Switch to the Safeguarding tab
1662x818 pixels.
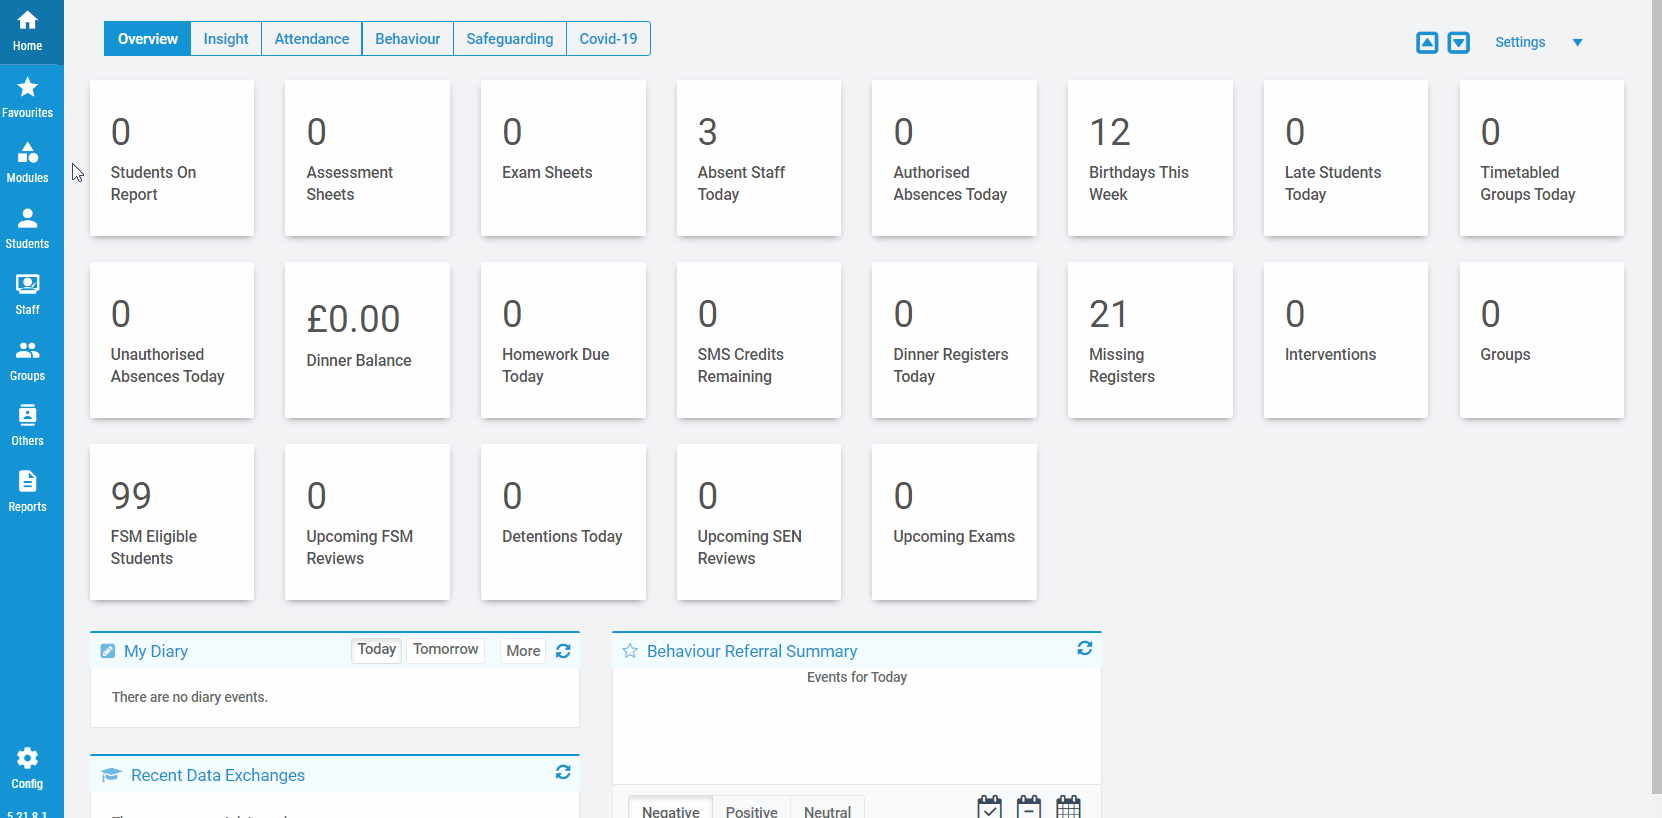pyautogui.click(x=509, y=39)
